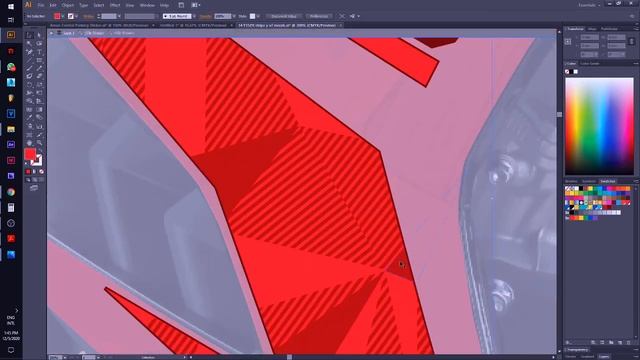Select the Zoom tool
The width and height of the screenshot is (640, 360).
(x=39, y=143)
